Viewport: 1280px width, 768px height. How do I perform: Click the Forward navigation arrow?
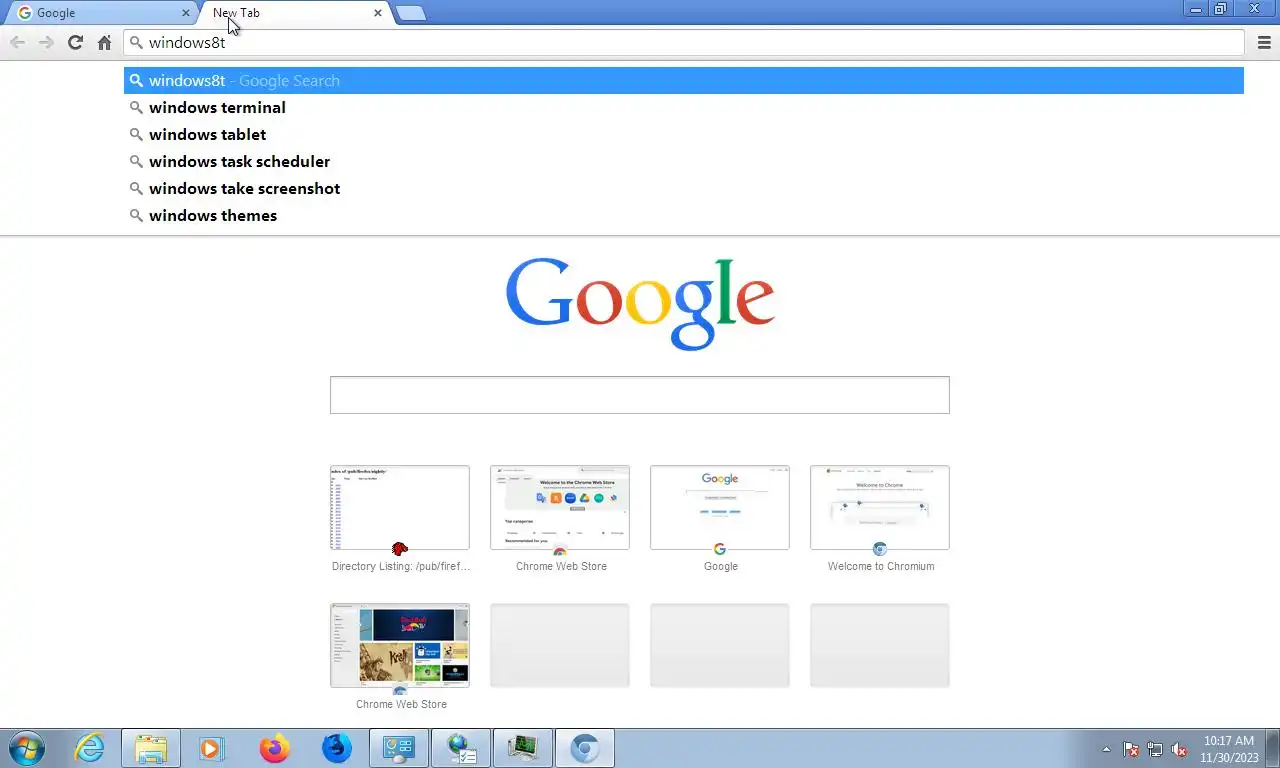(46, 42)
